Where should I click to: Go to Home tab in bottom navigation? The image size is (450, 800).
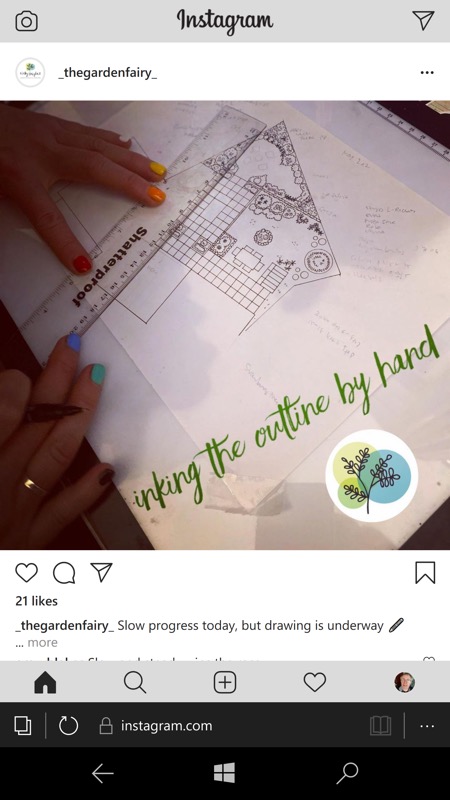coord(45,682)
